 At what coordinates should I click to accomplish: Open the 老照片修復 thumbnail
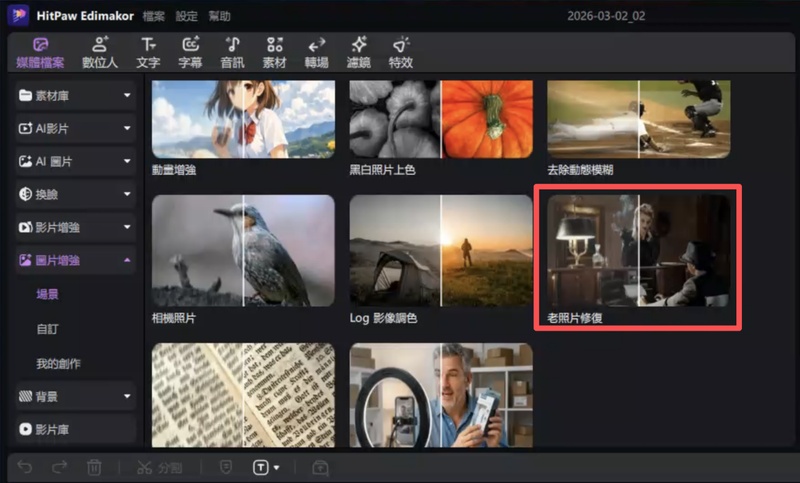pos(639,250)
